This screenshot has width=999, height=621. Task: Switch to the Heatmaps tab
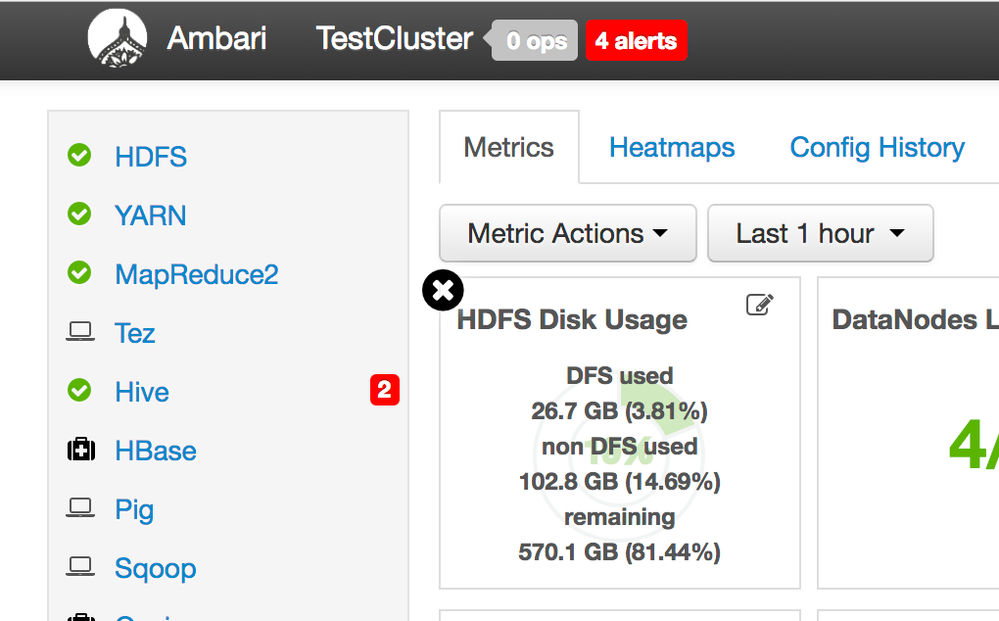[671, 147]
